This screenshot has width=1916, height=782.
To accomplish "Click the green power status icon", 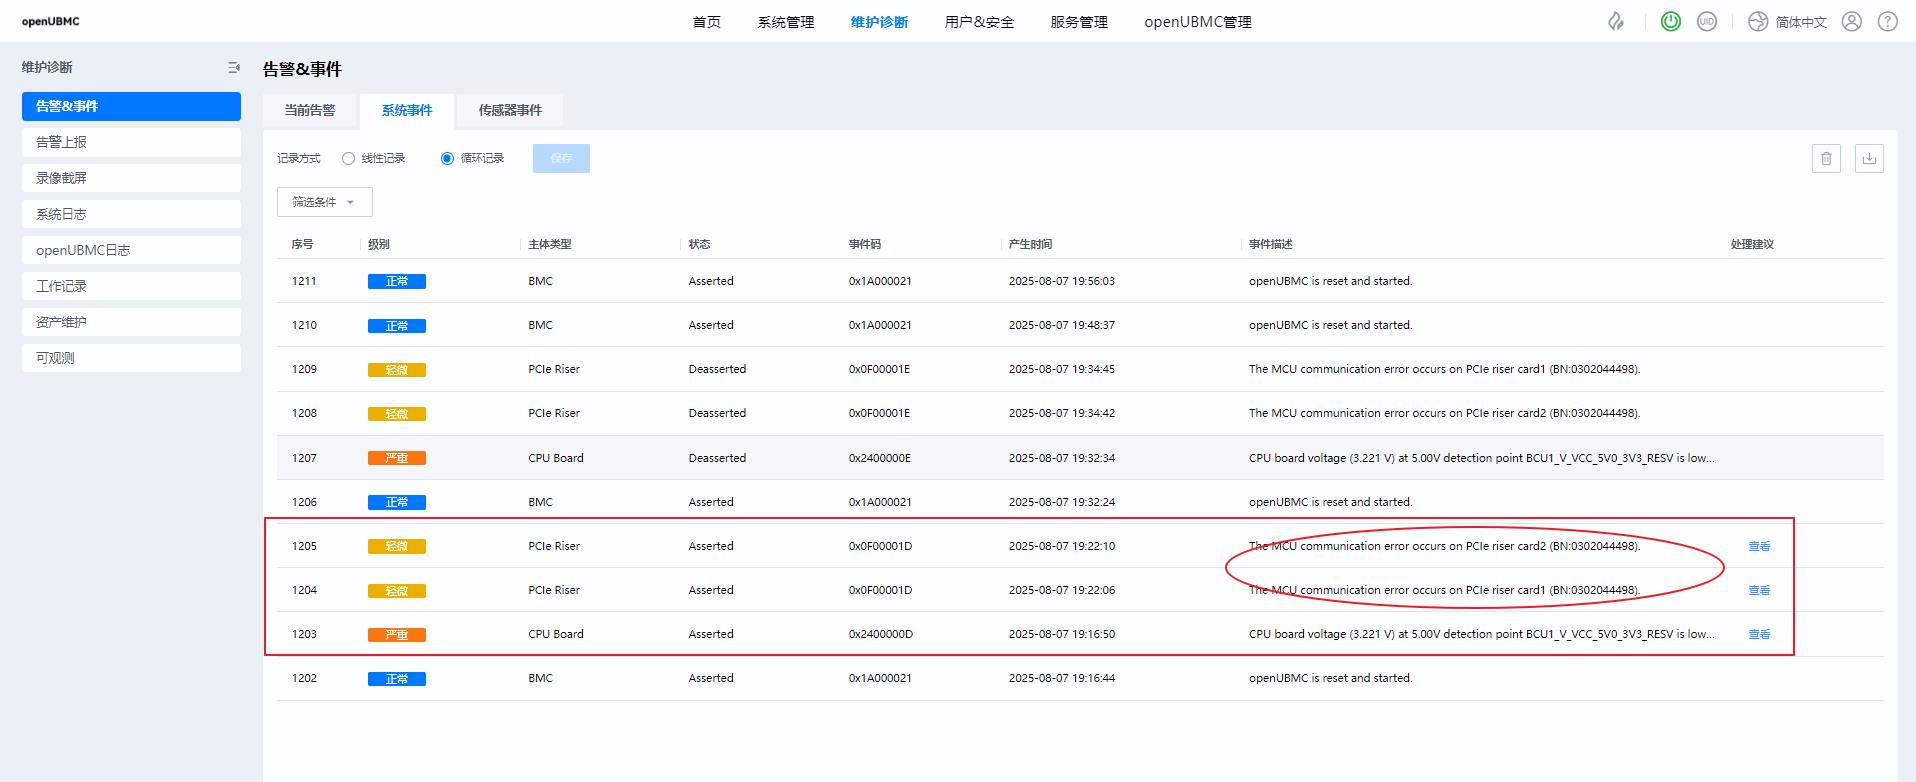I will pos(1671,21).
